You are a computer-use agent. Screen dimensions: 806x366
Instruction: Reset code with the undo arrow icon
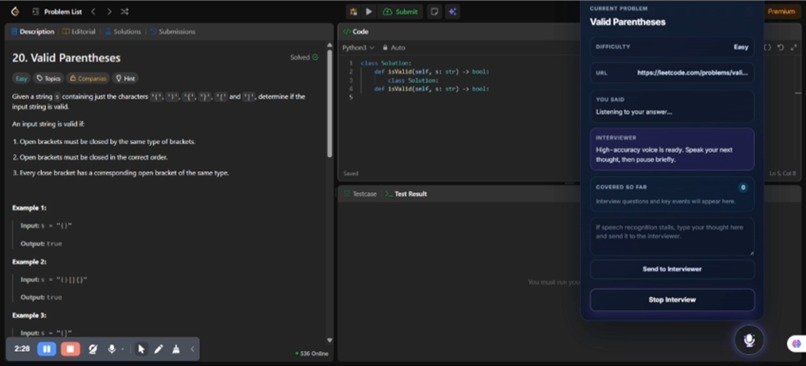[780, 47]
